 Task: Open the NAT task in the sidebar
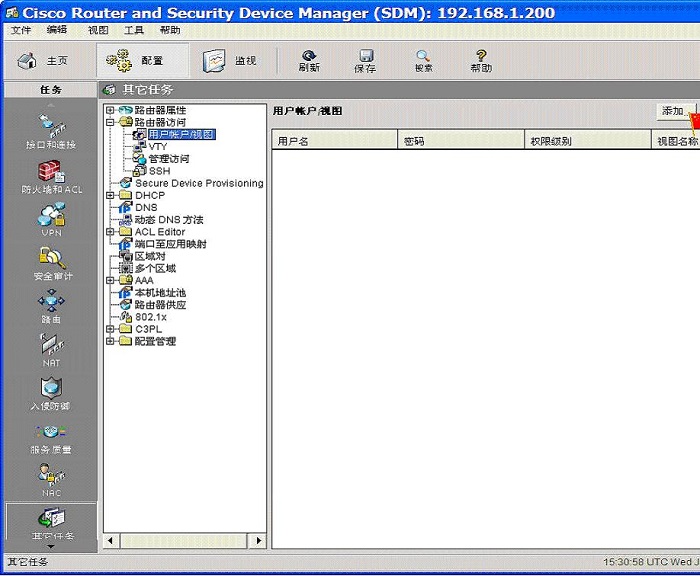click(51, 351)
